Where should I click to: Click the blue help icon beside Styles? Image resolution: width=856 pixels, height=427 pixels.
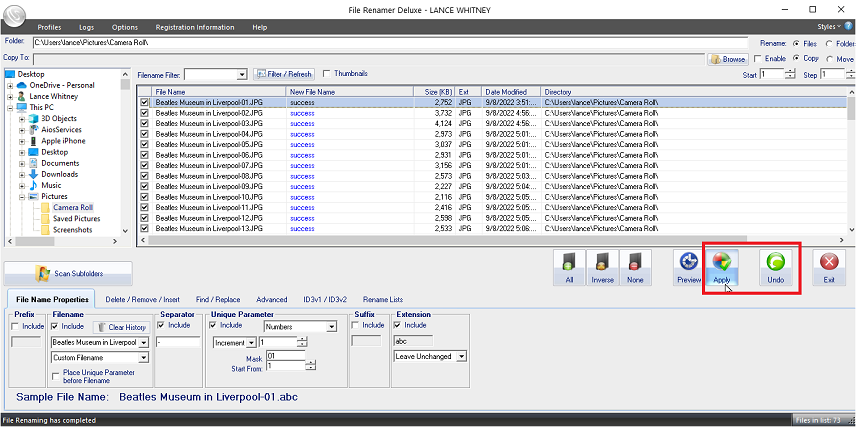tap(848, 26)
